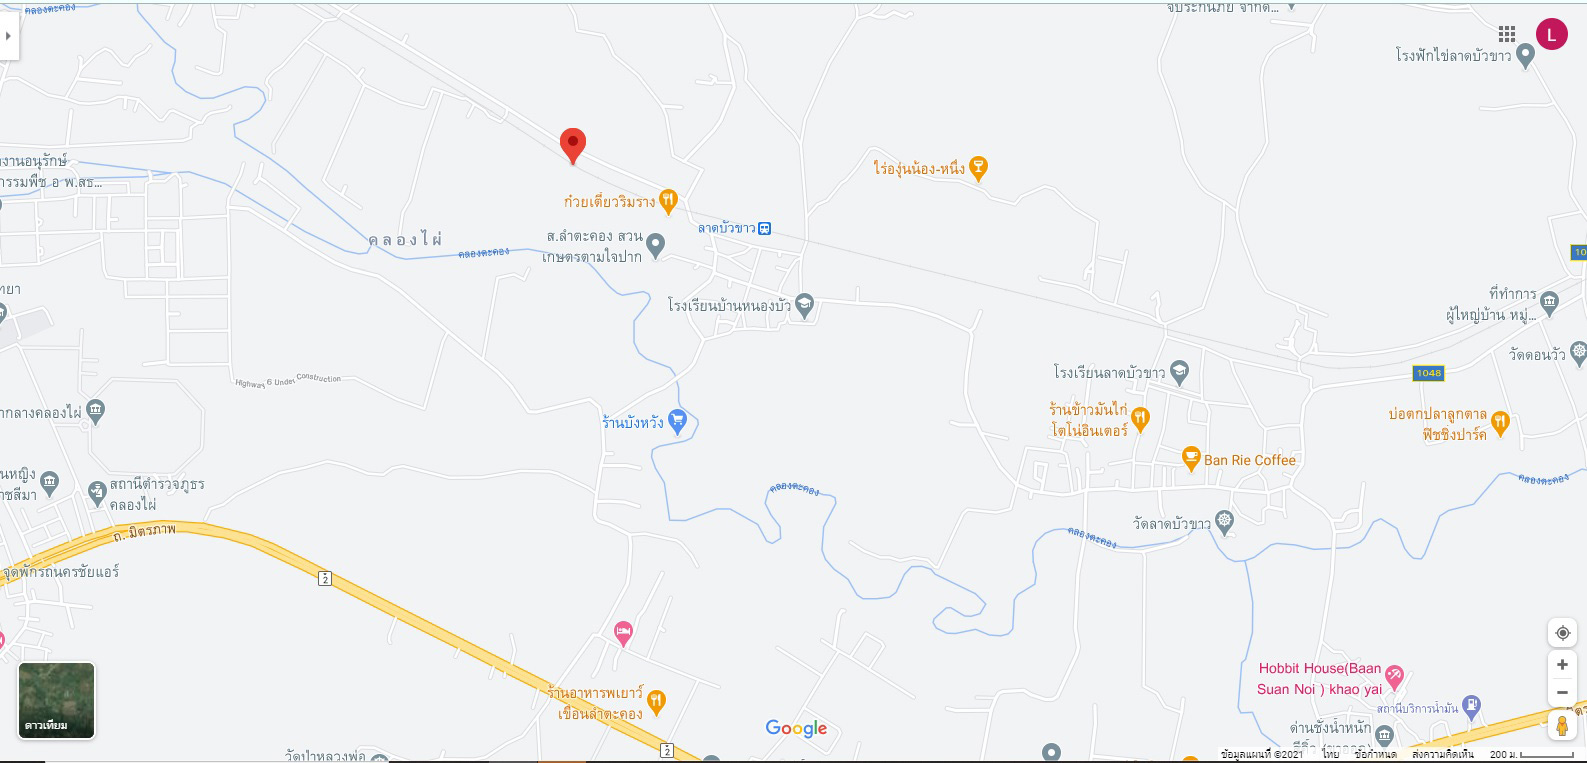Select the โรงเรียนลาดบัวขาว school marker

[x=1179, y=372]
